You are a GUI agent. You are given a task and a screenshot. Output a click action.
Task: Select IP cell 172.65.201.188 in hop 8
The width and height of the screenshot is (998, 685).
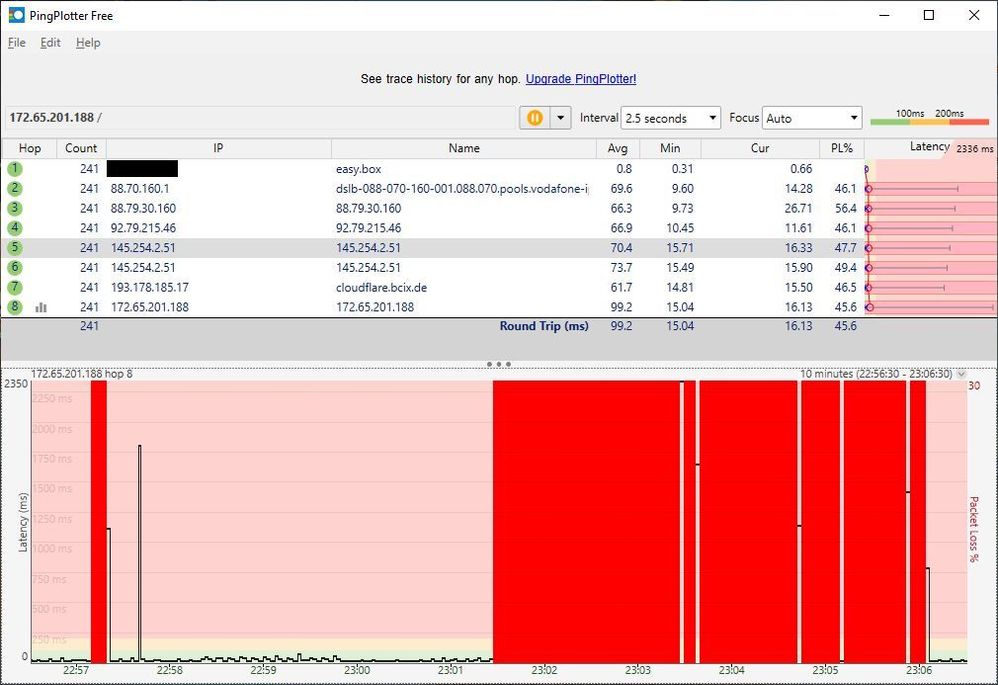click(x=150, y=307)
